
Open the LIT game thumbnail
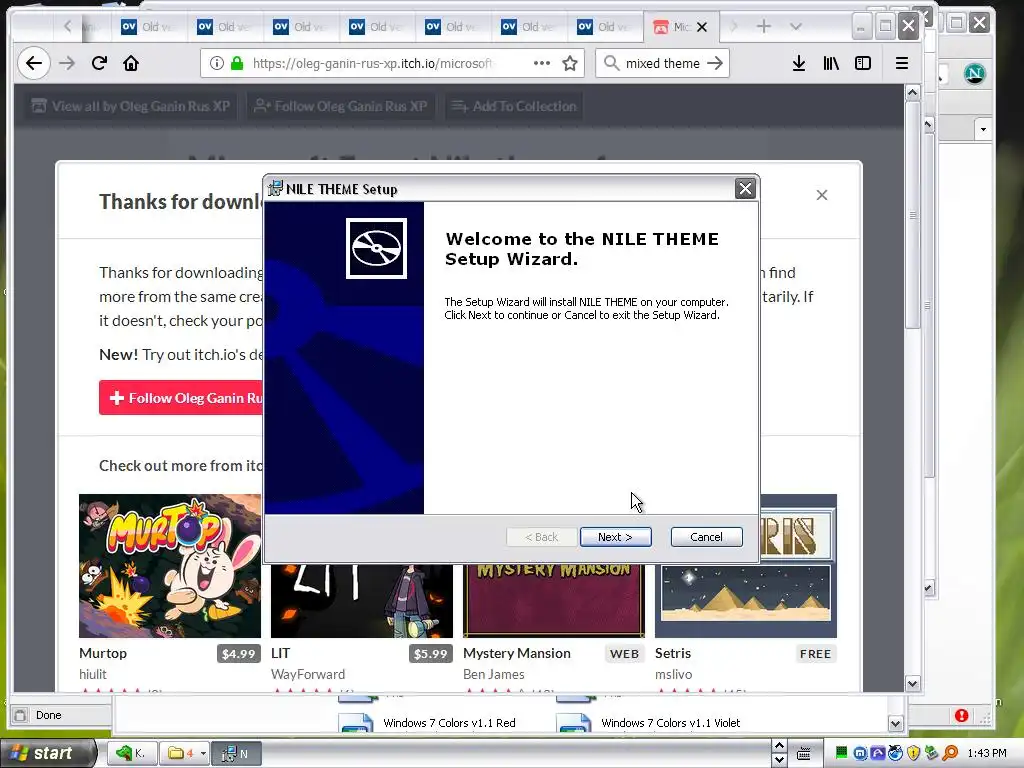click(x=362, y=600)
